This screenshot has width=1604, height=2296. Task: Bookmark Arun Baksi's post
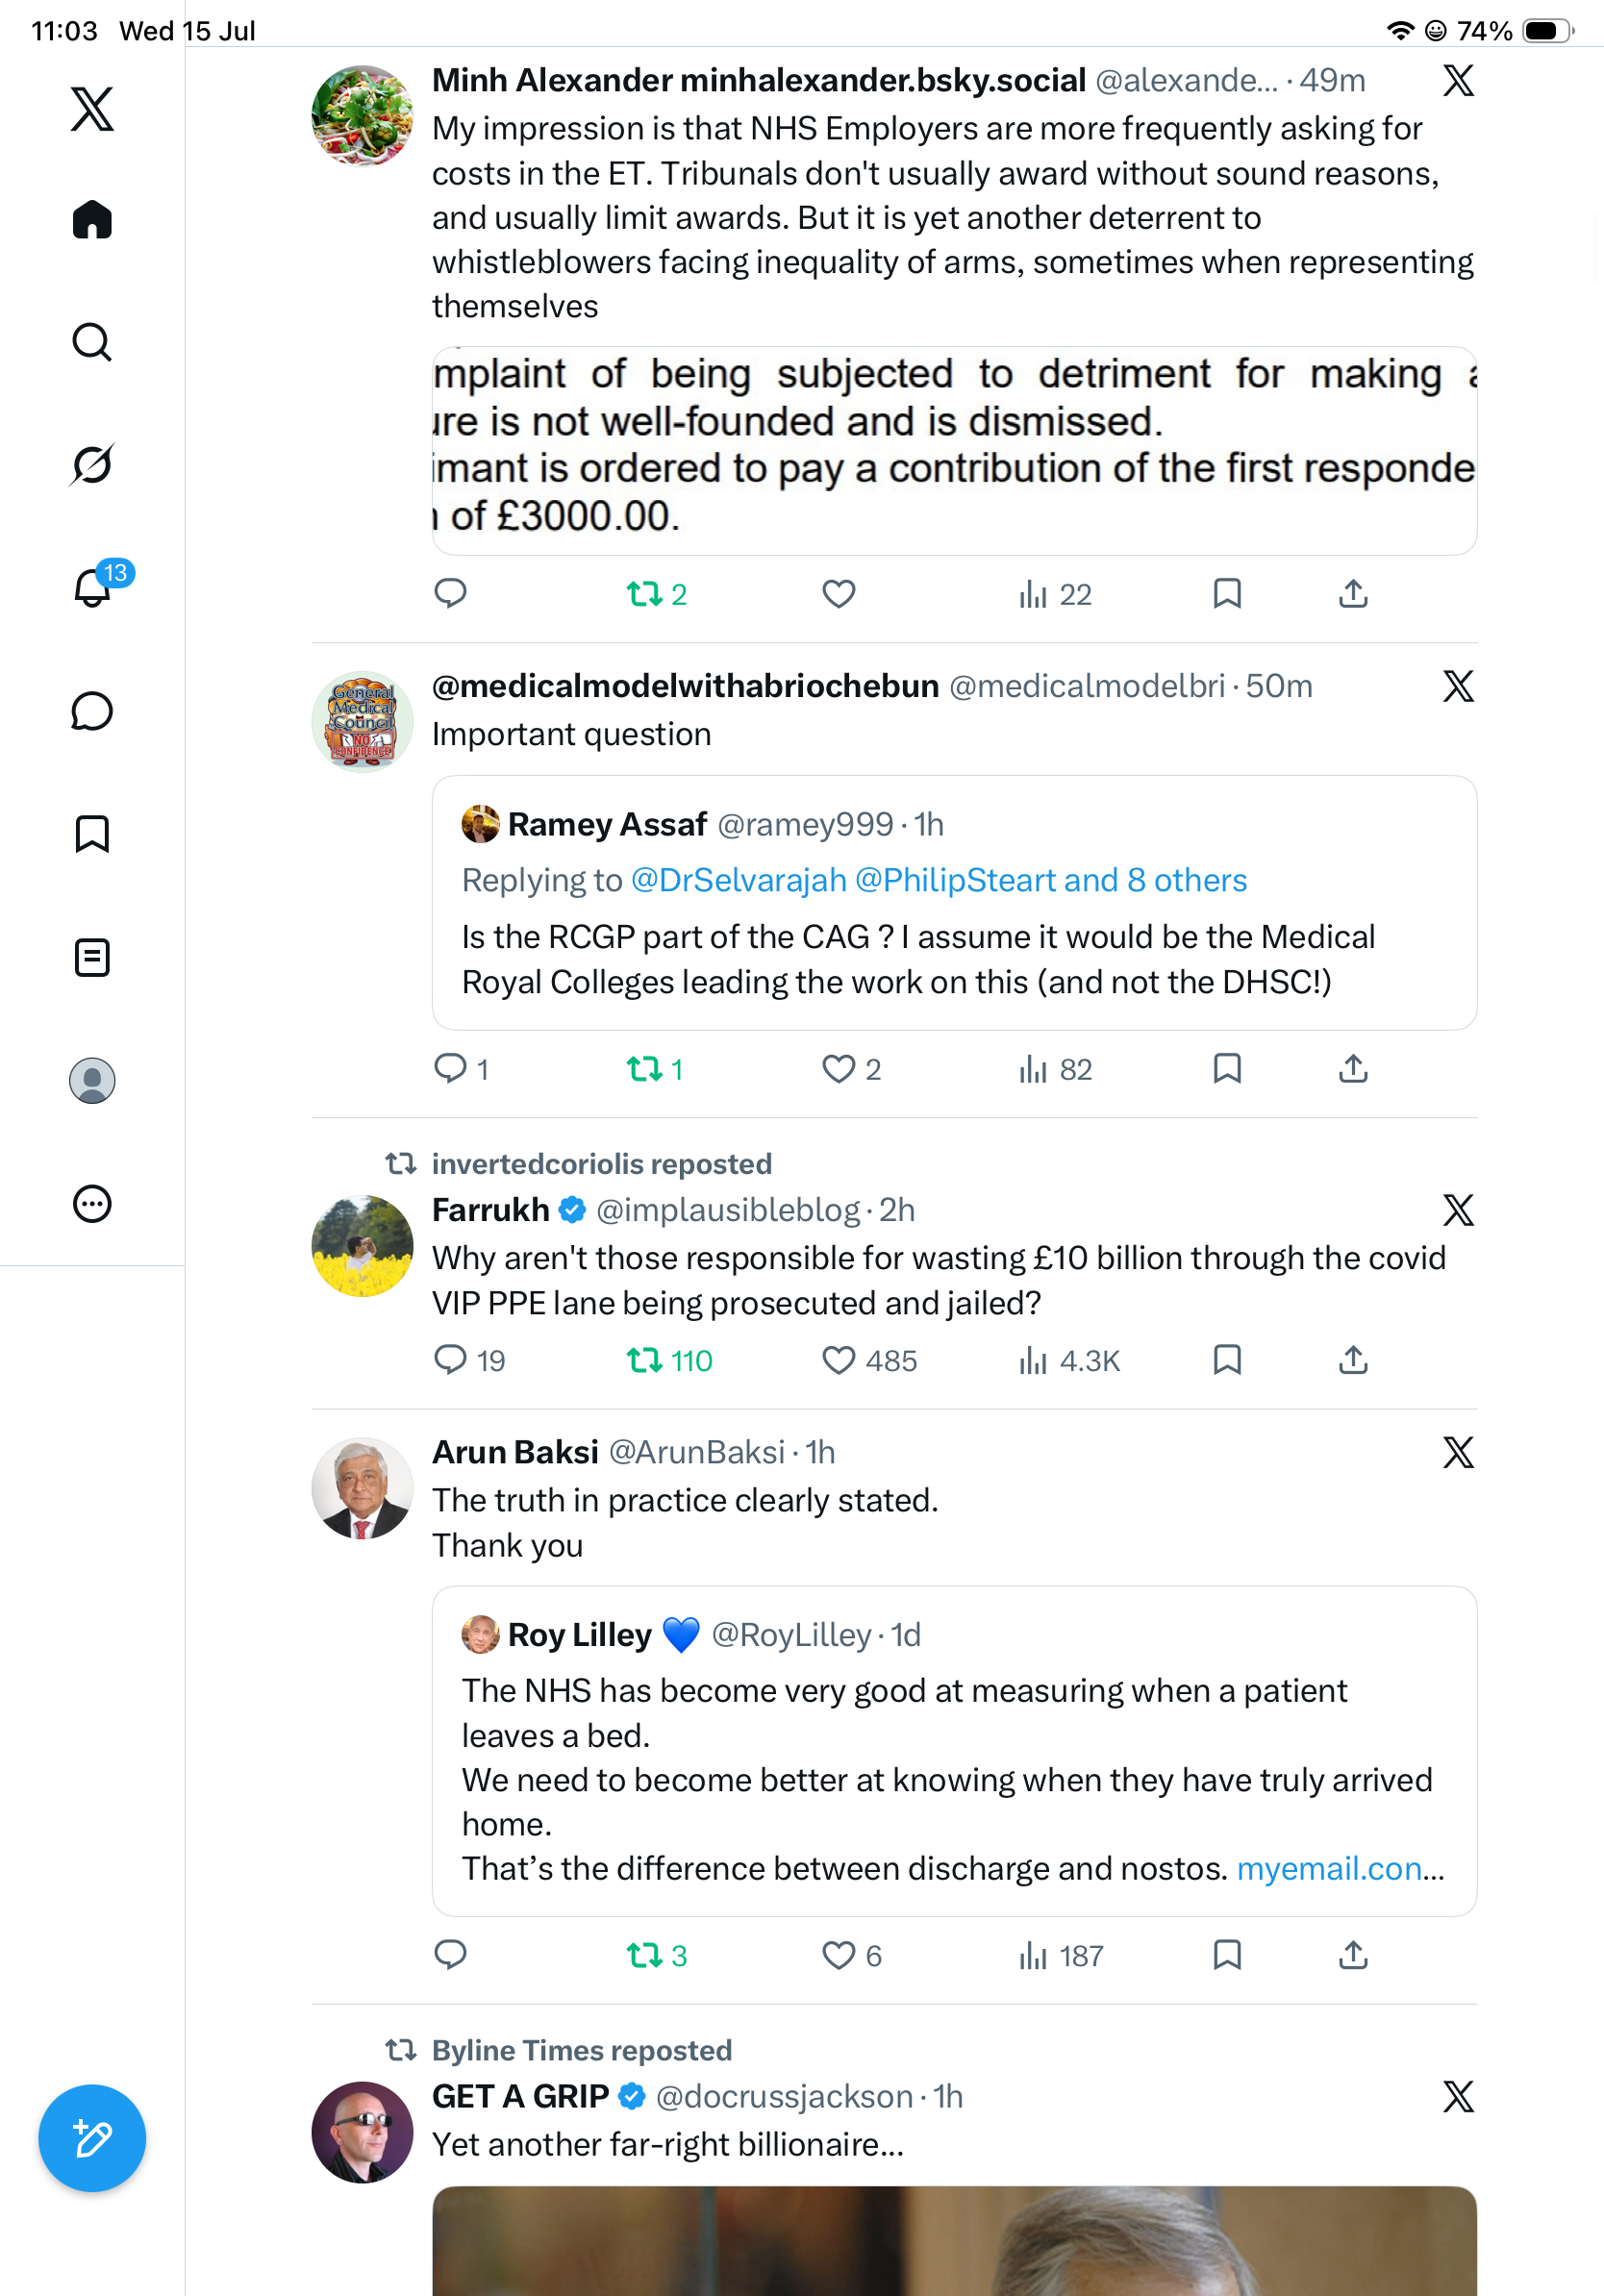[x=1227, y=1955]
